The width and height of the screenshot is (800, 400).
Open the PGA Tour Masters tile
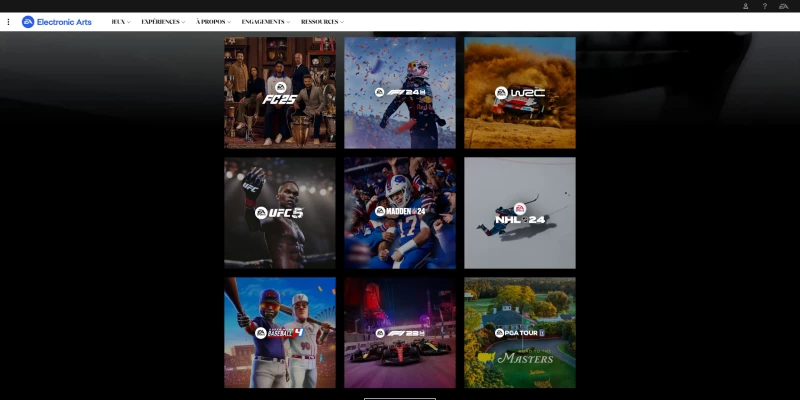[520, 333]
